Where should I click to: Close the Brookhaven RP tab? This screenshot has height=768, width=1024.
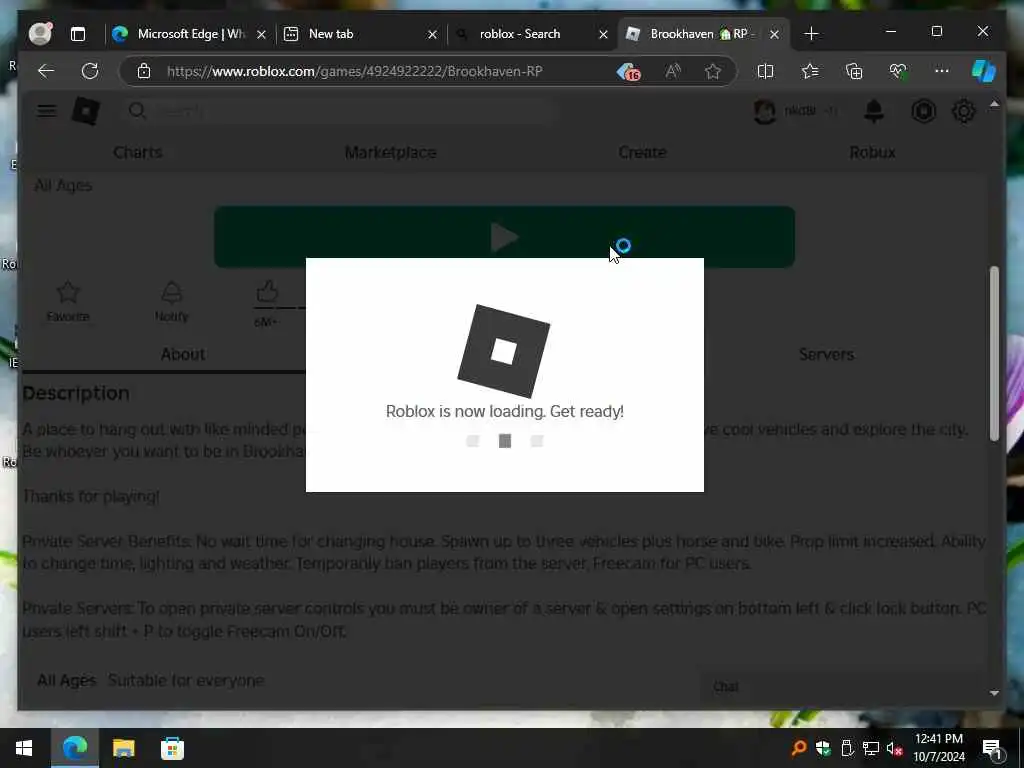(775, 35)
